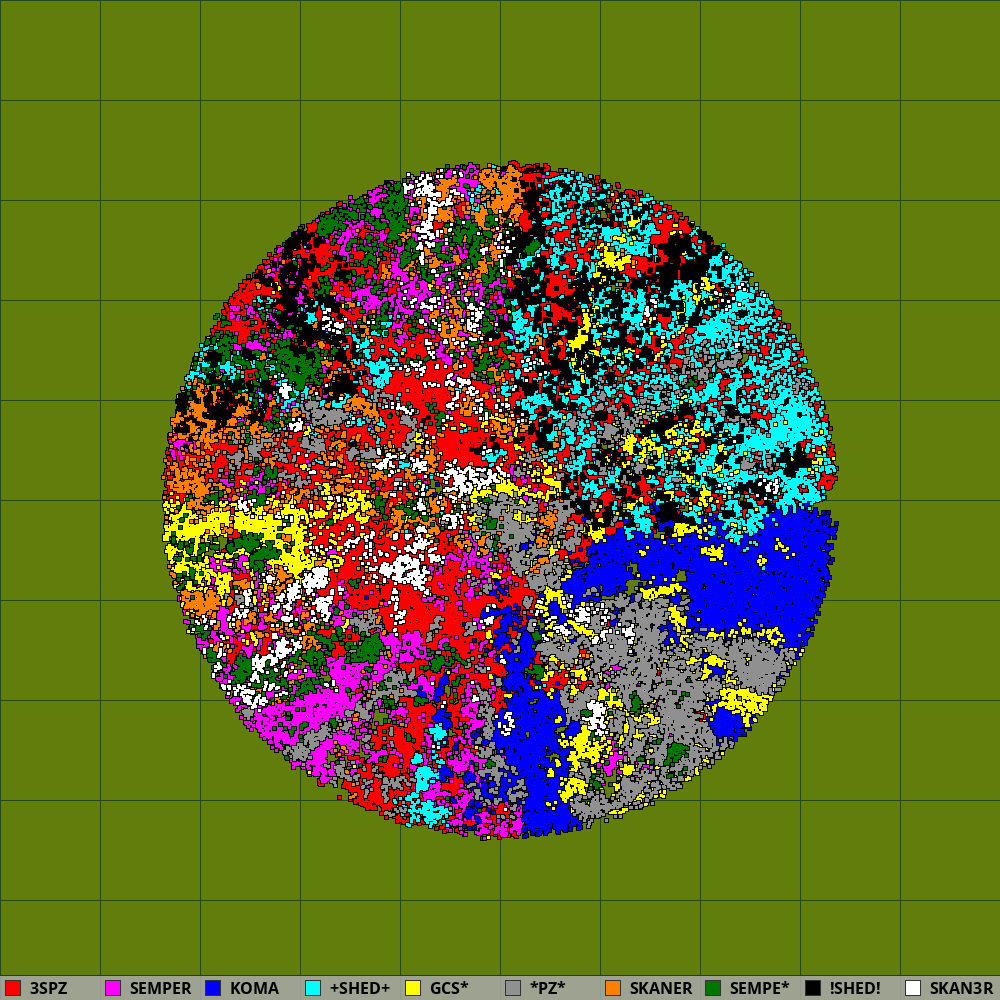
Task: Select the 3SPZ legend label
Action: (48, 988)
